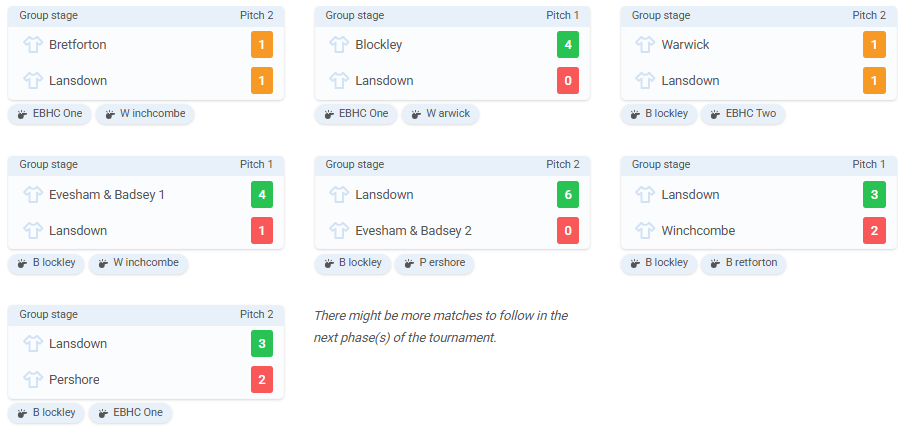This screenshot has height=441, width=904.
Task: Click the whistle icon in the EBHC Two tag
Action: pos(715,114)
